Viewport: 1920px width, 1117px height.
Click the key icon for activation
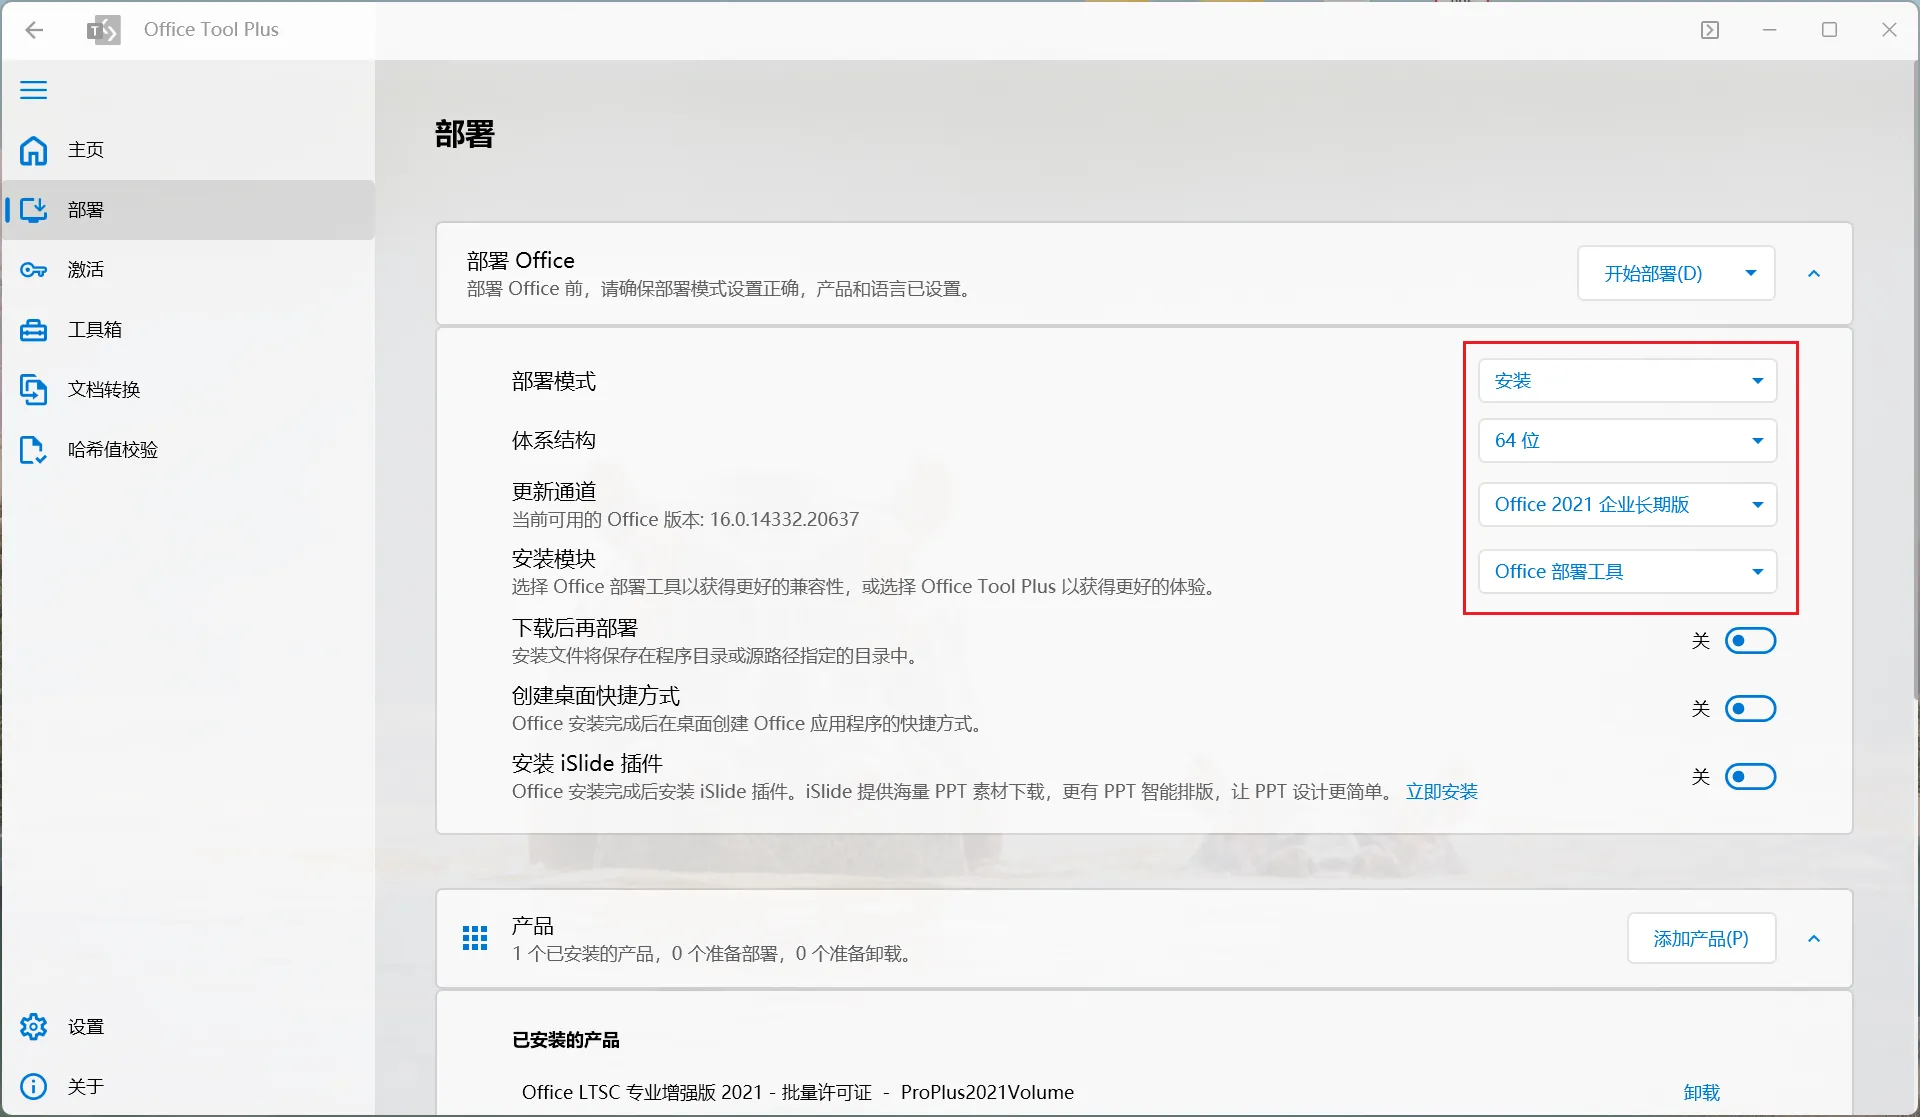point(33,270)
